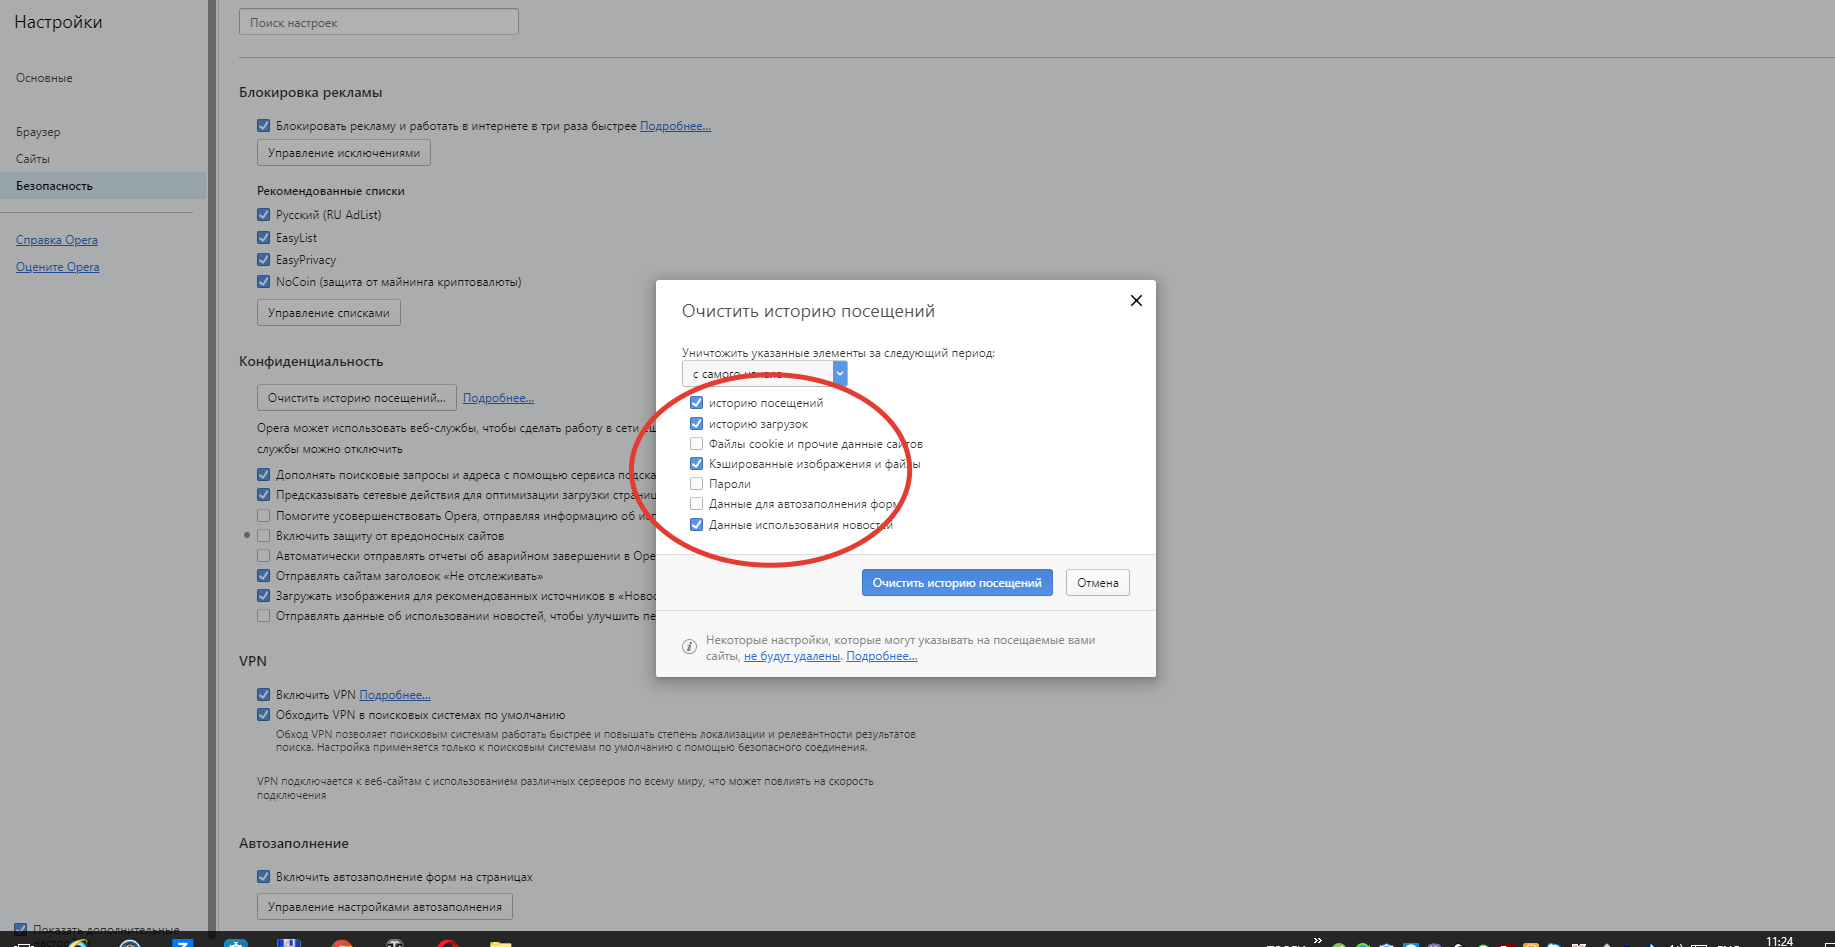Open 'Оцените Opera' link

click(x=58, y=267)
